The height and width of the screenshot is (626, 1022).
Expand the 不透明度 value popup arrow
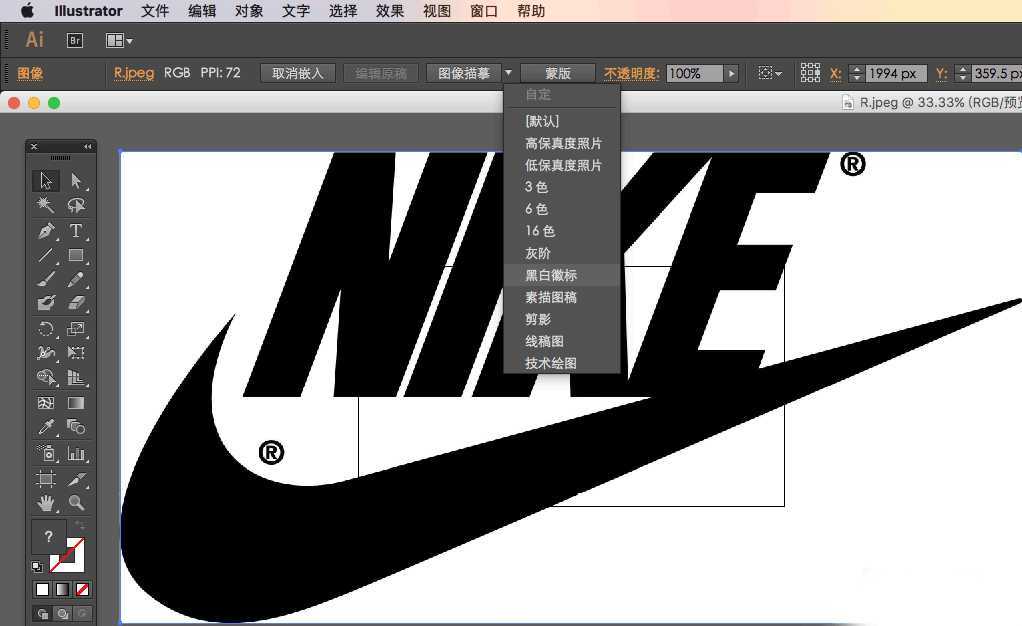tap(731, 73)
